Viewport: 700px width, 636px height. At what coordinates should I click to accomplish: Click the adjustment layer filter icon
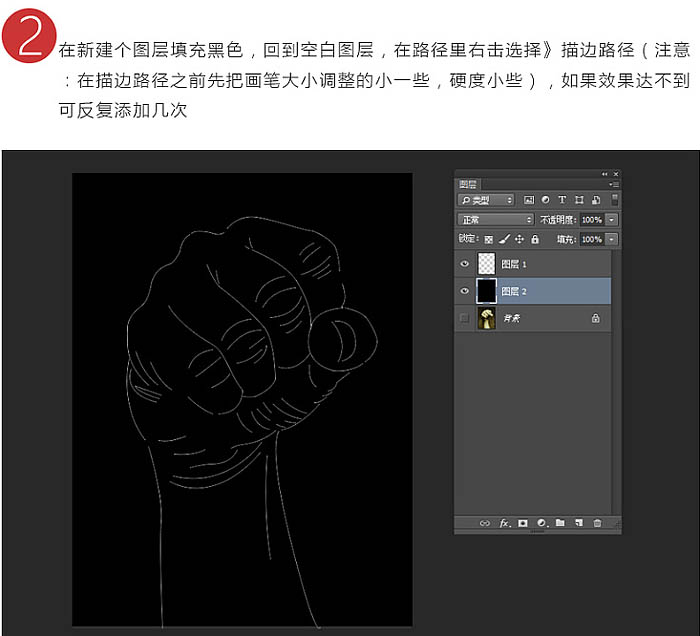(545, 200)
